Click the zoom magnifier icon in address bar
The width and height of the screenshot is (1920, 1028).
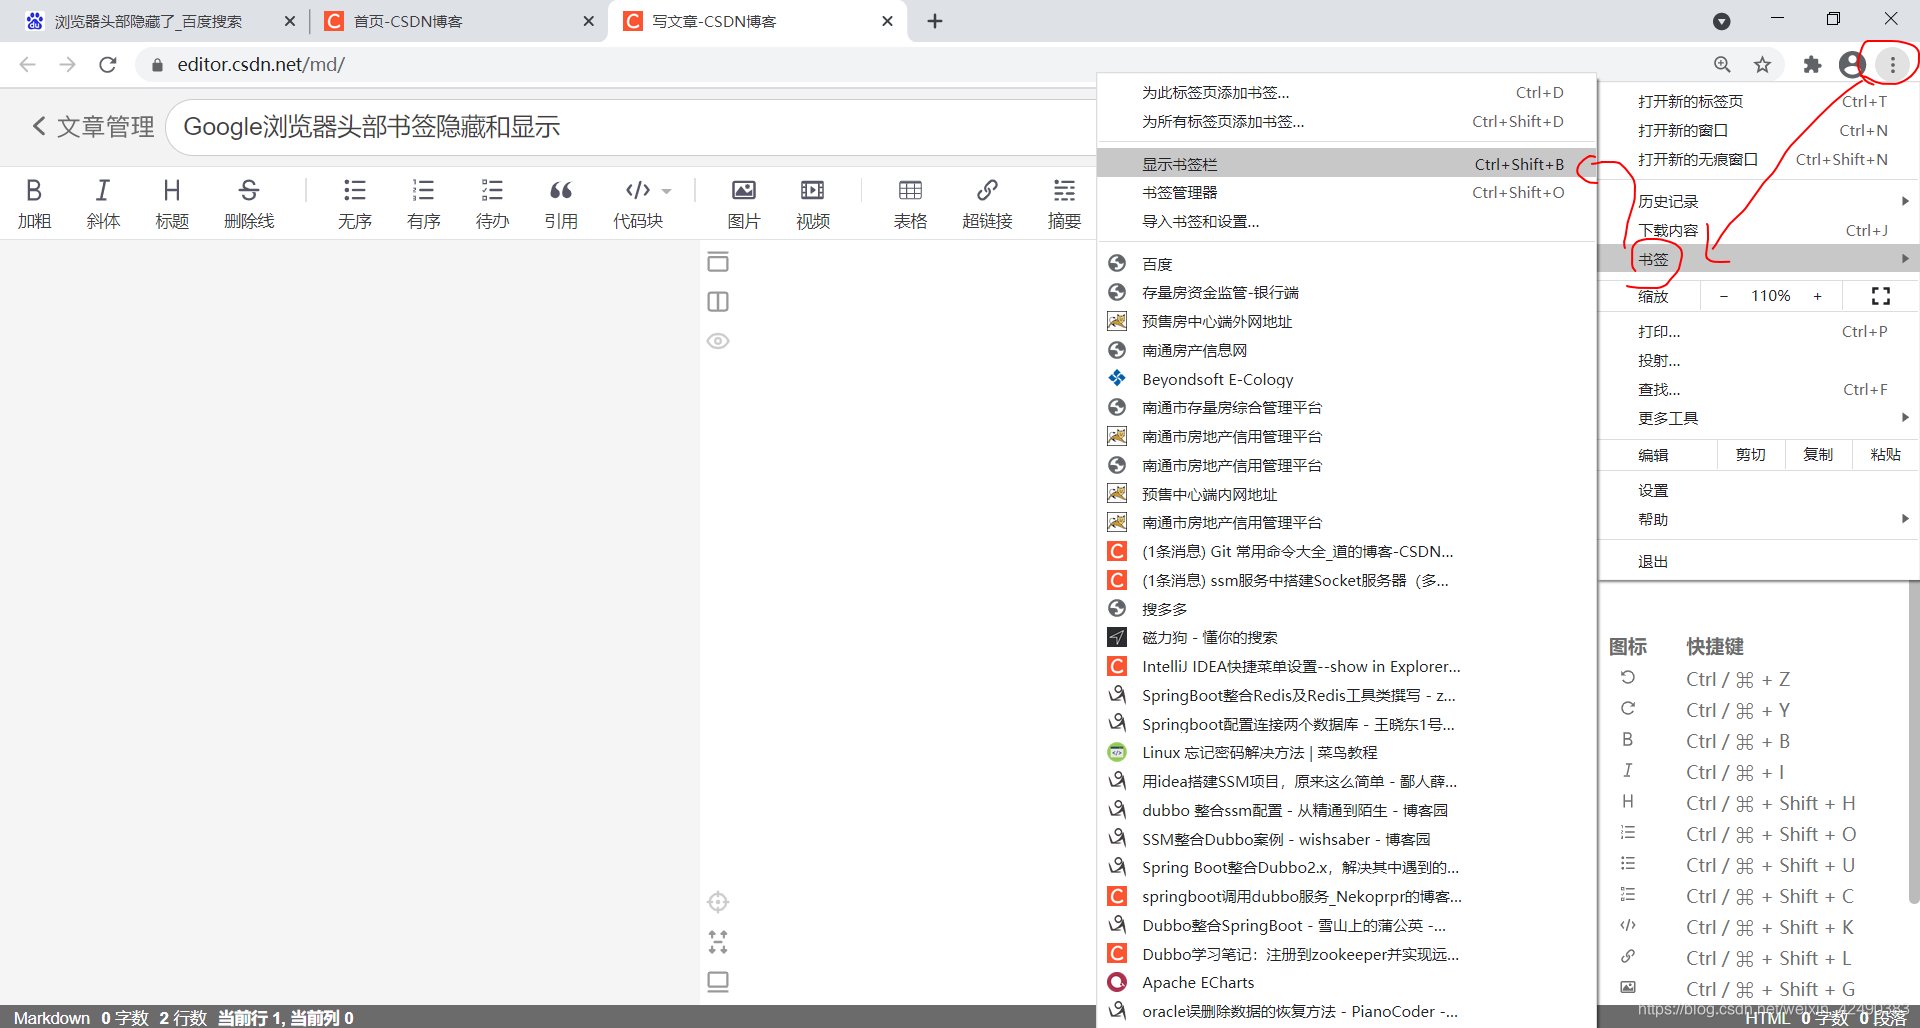pyautogui.click(x=1722, y=65)
